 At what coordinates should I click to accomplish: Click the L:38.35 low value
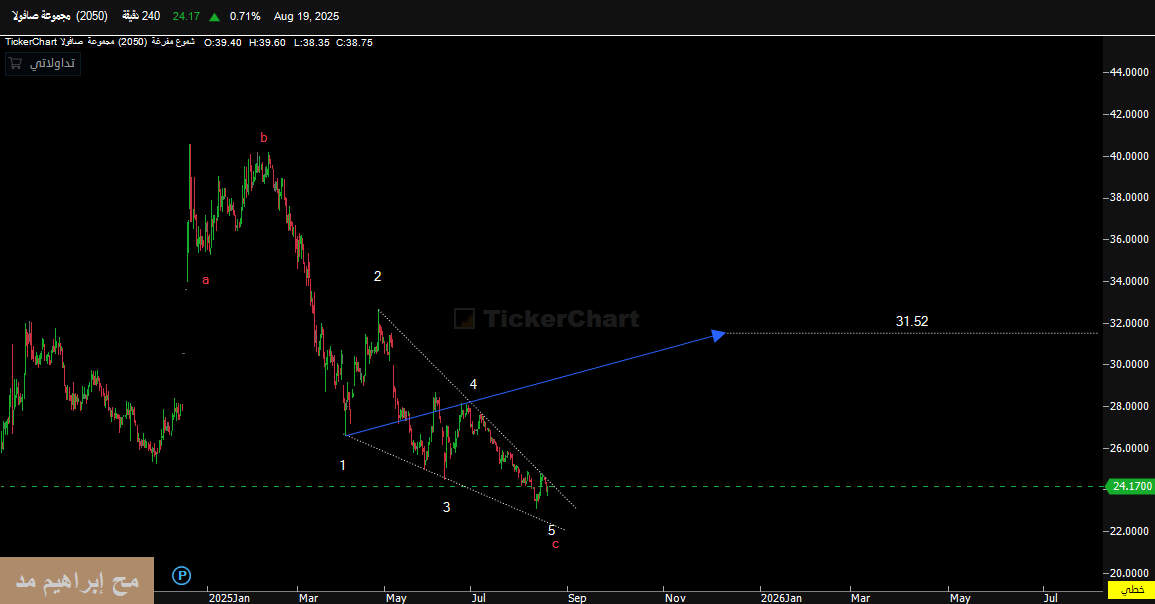(x=312, y=43)
